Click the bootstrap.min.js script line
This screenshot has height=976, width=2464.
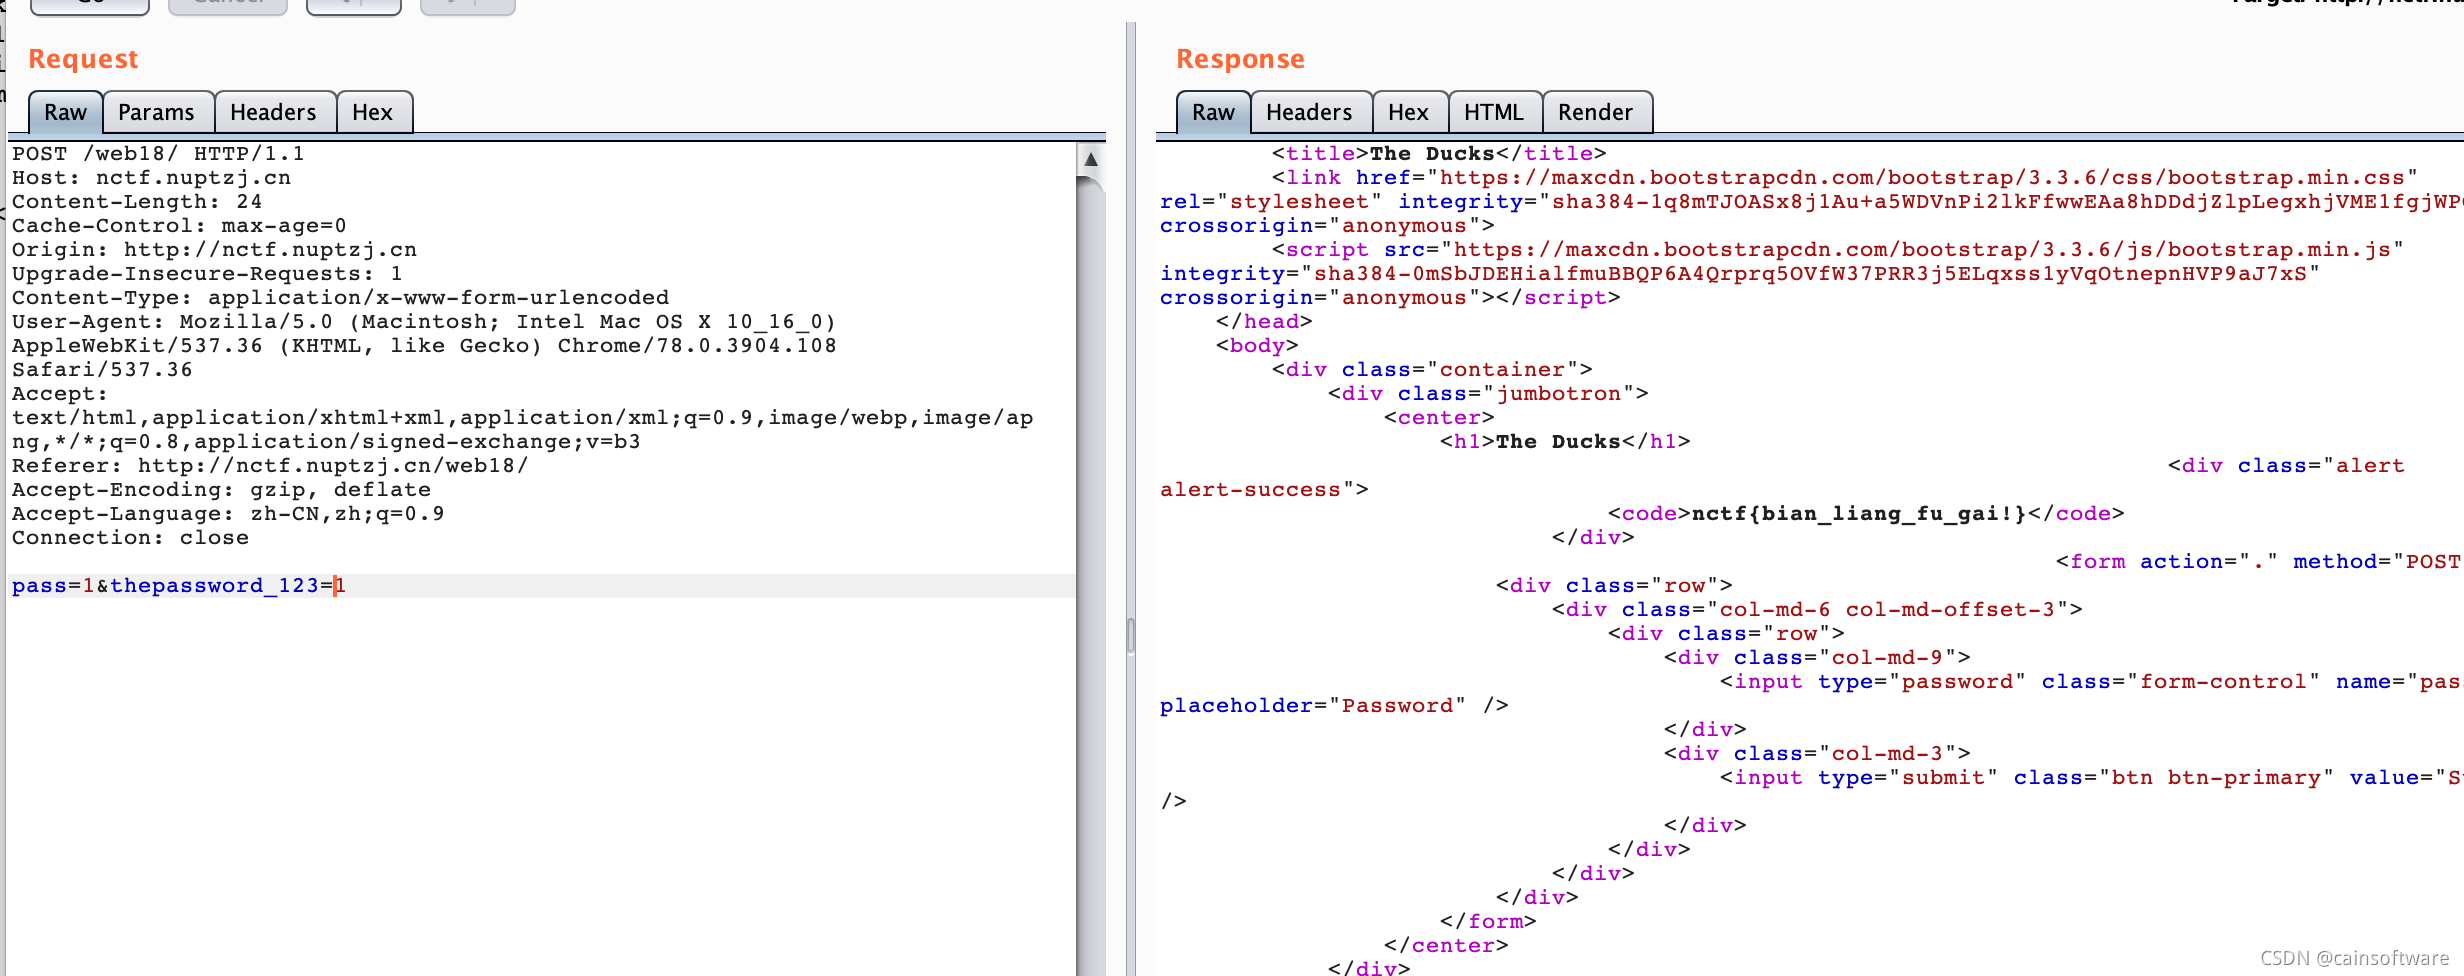click(1838, 250)
